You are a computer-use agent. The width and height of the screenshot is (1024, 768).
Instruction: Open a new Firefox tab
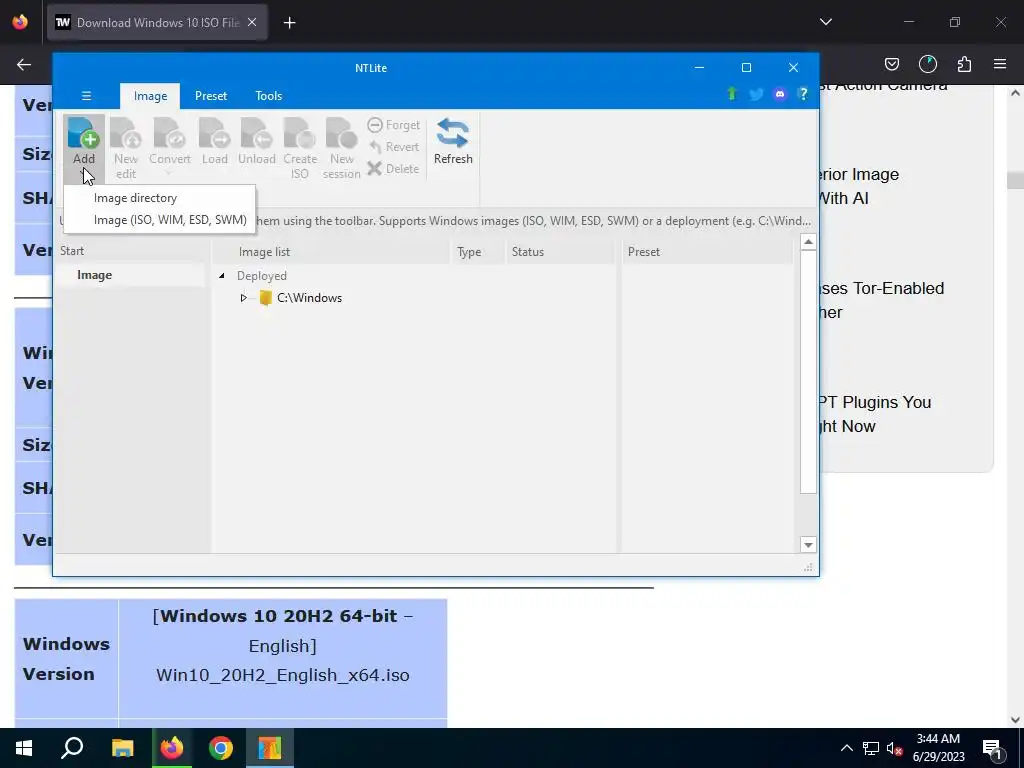pos(289,23)
